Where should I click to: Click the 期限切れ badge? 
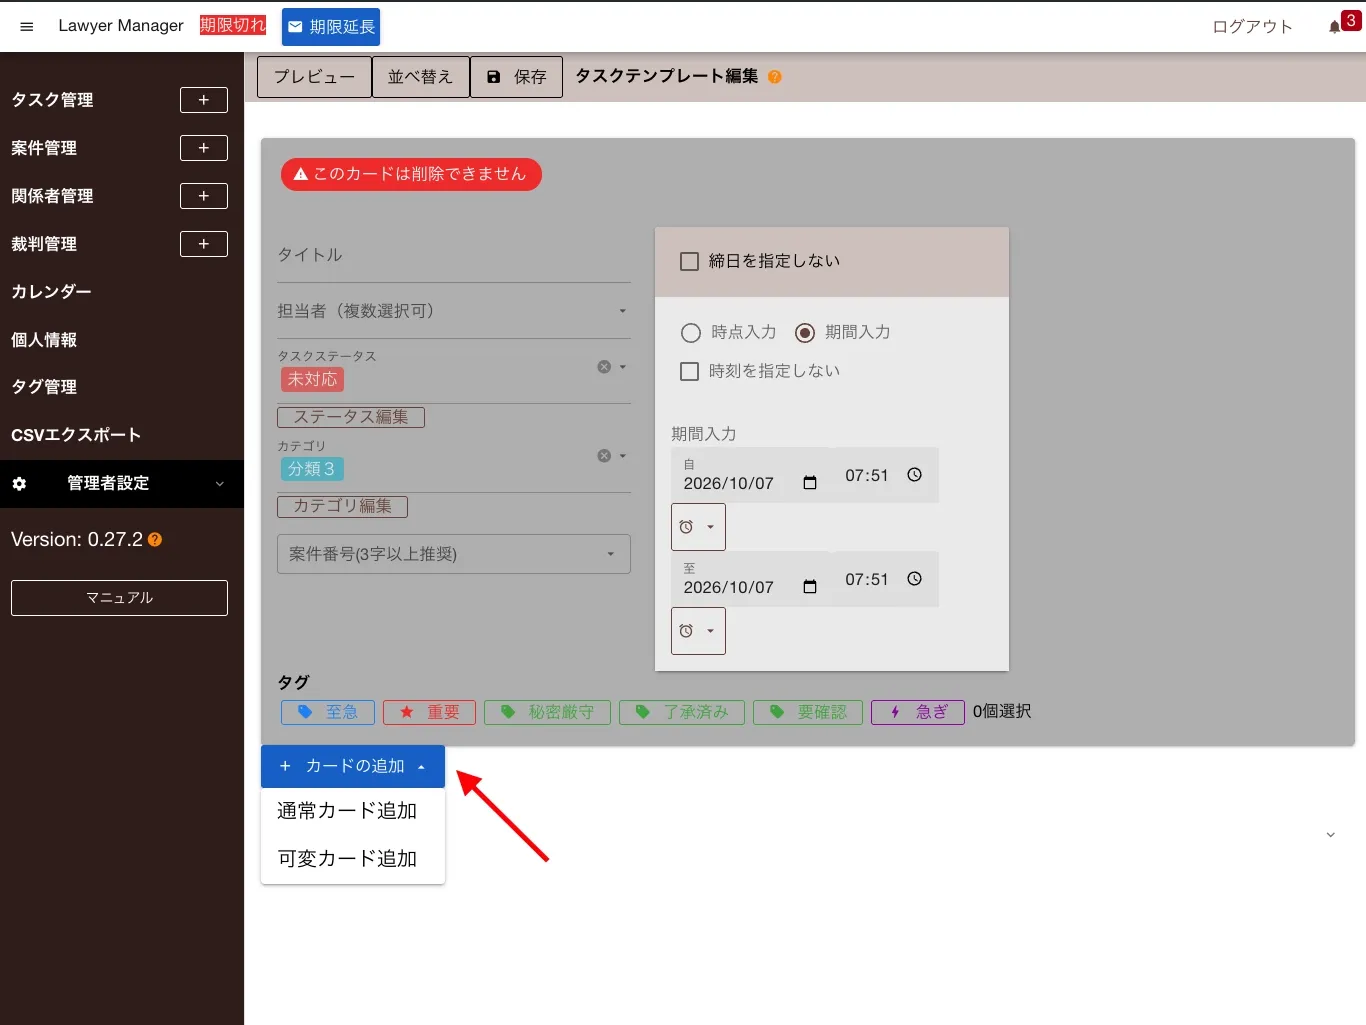[233, 25]
